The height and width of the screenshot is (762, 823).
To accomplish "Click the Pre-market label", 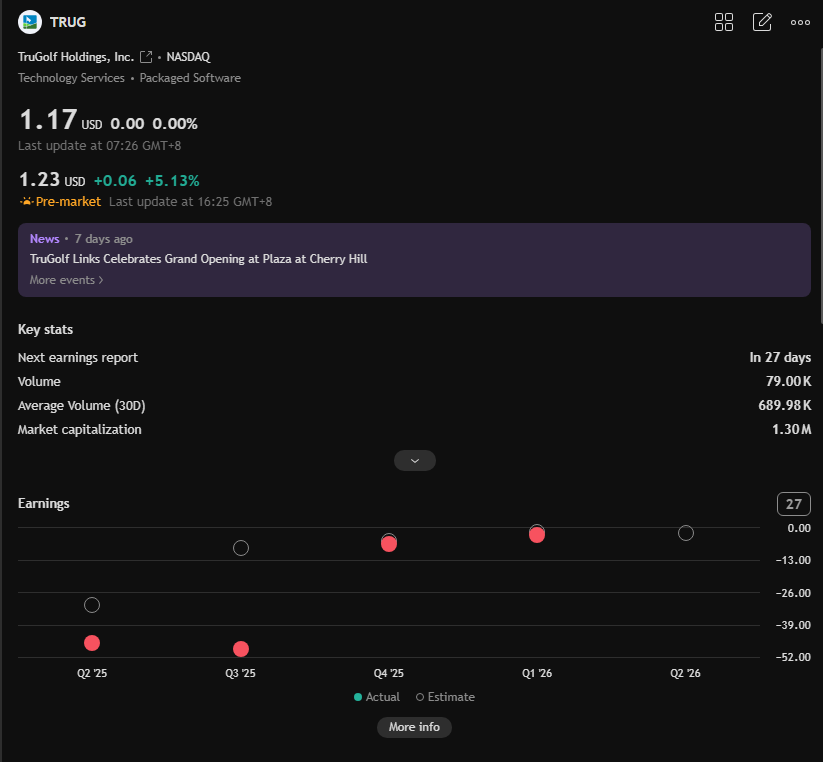I will pos(68,202).
